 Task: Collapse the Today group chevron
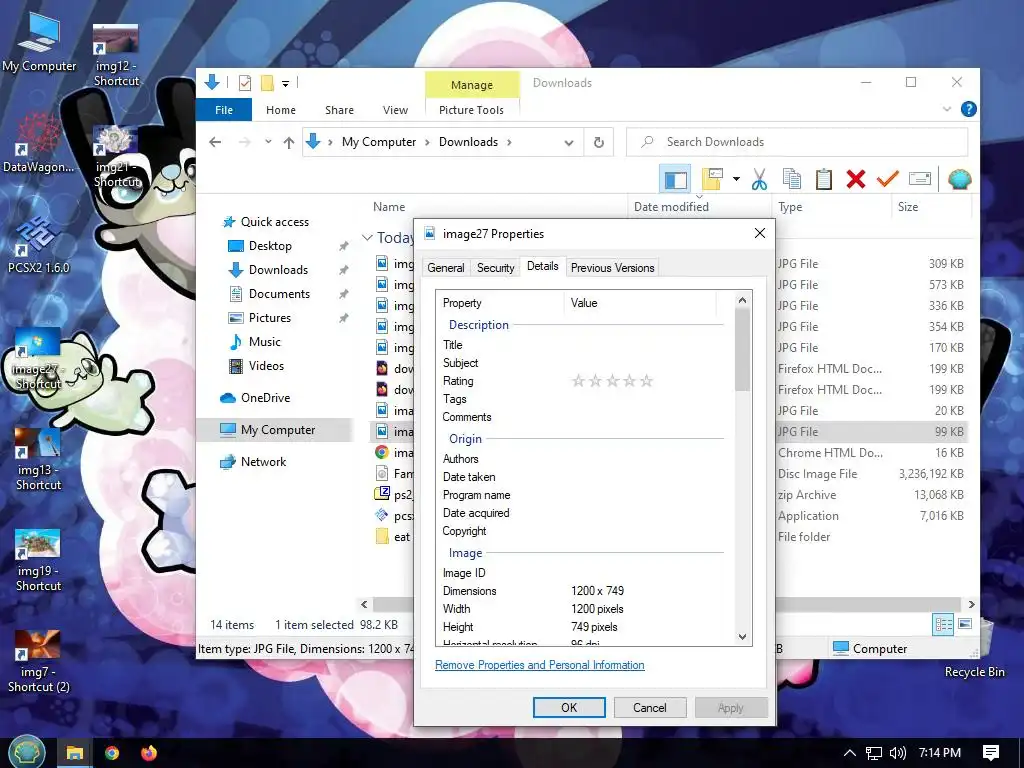coord(367,238)
